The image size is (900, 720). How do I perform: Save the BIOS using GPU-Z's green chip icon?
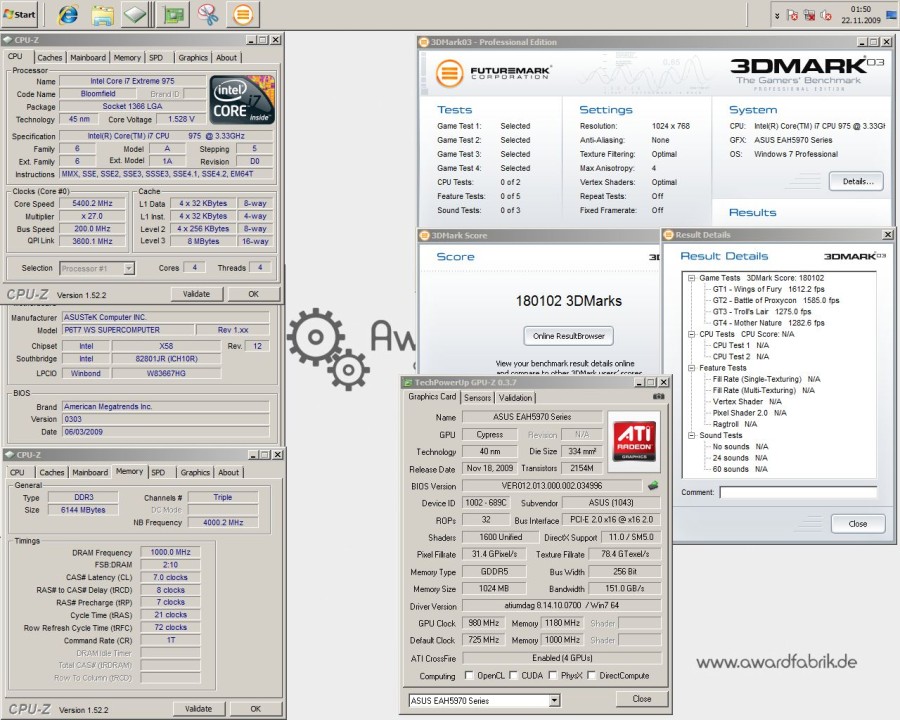tap(653, 486)
